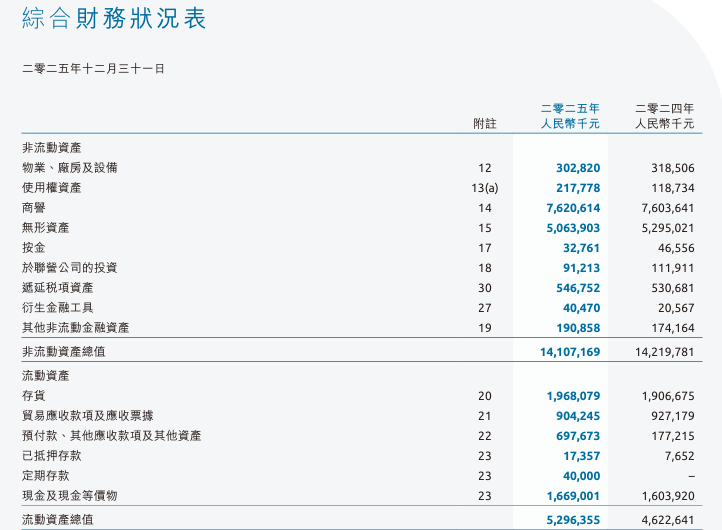Select the value 7,620,614
Screen dimensions: 722x530
[x=573, y=208]
